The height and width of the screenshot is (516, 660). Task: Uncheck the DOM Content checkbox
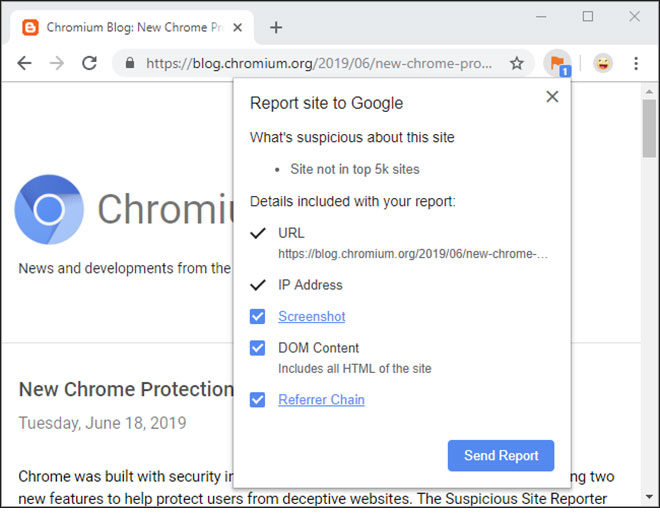click(257, 348)
